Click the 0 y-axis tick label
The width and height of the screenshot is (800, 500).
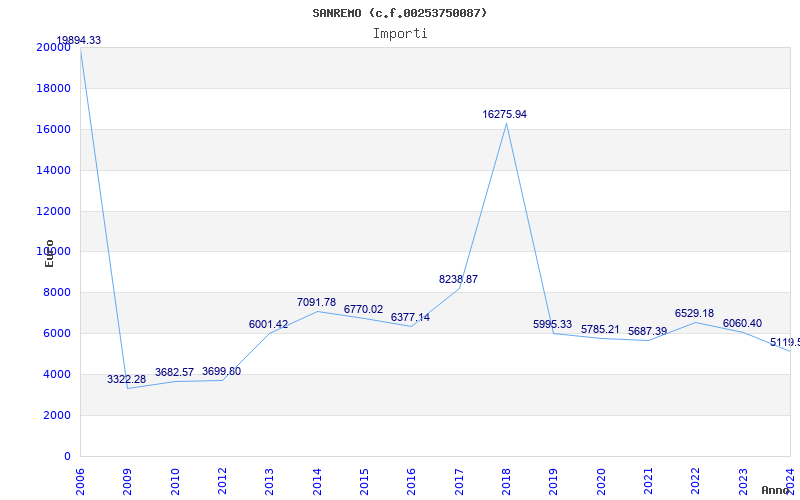[x=67, y=456]
